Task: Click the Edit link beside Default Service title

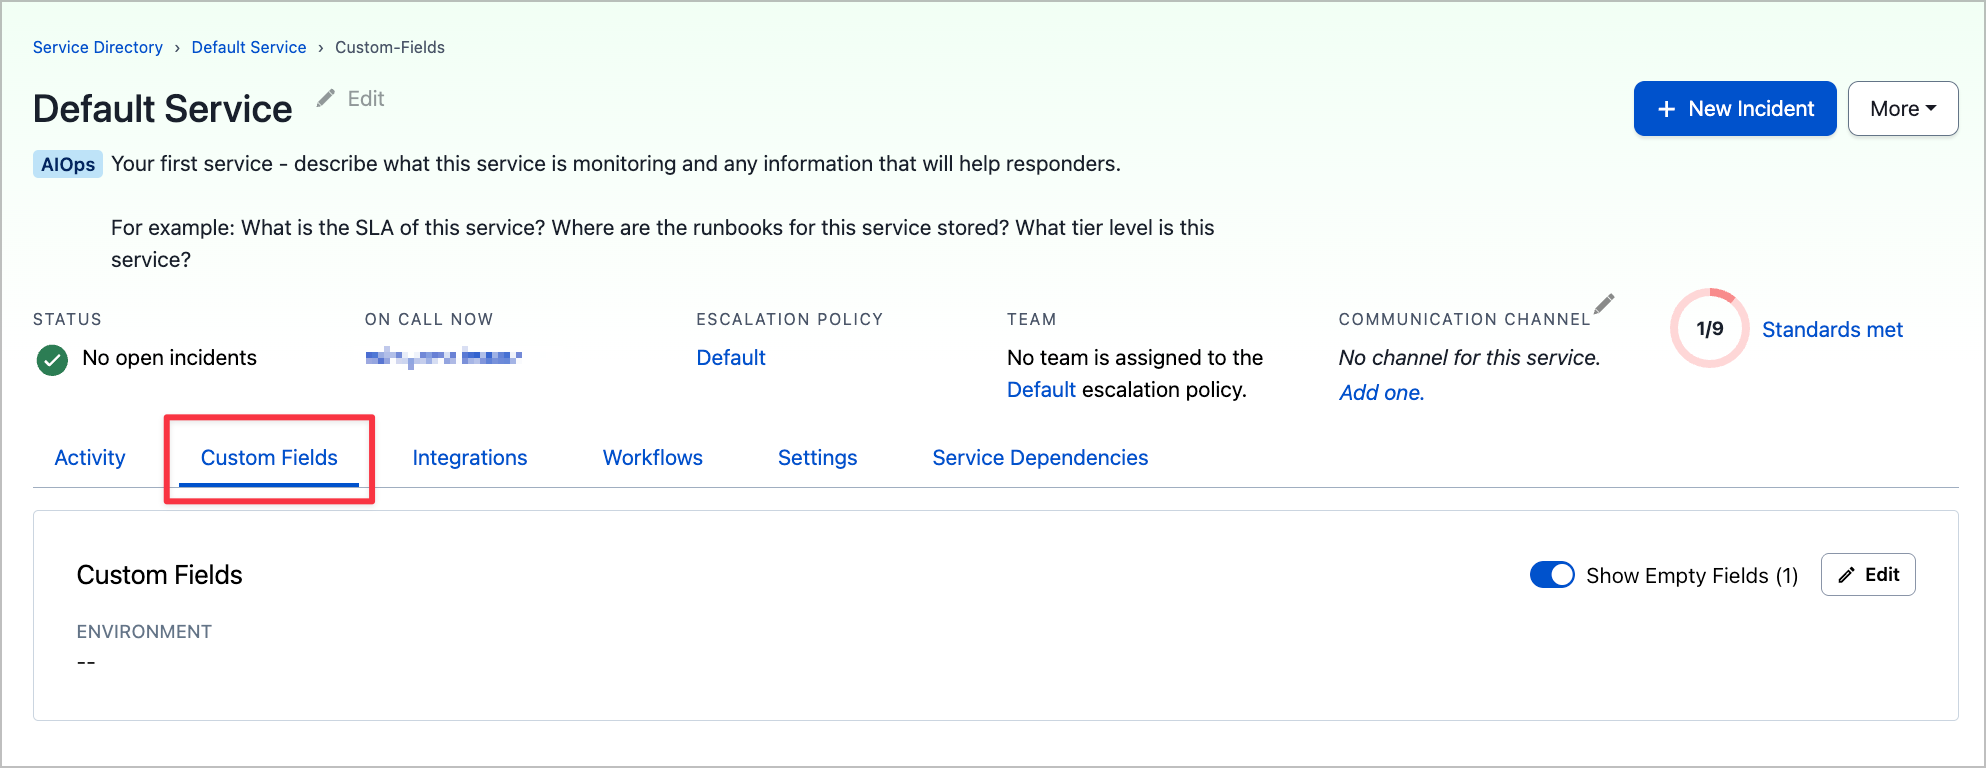Action: coord(352,99)
